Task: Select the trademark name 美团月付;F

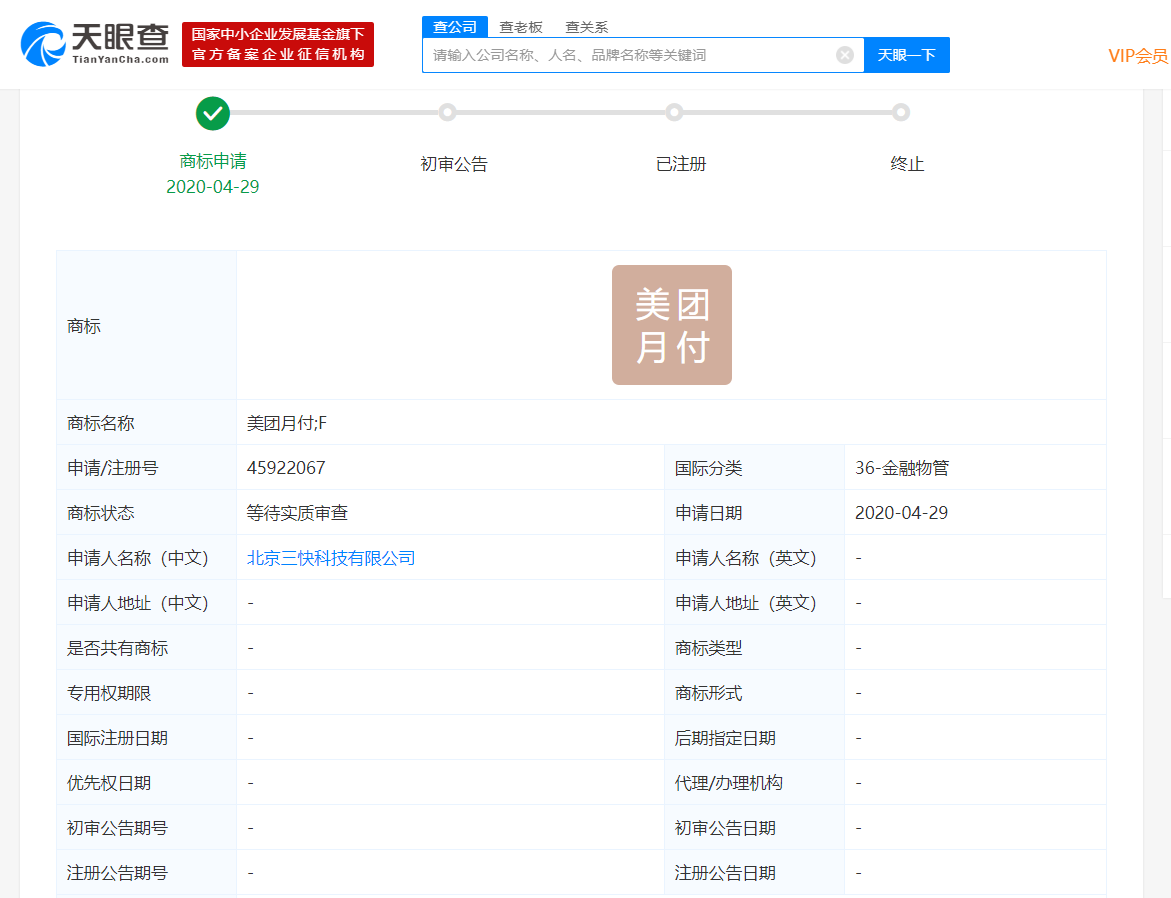Action: (x=287, y=424)
